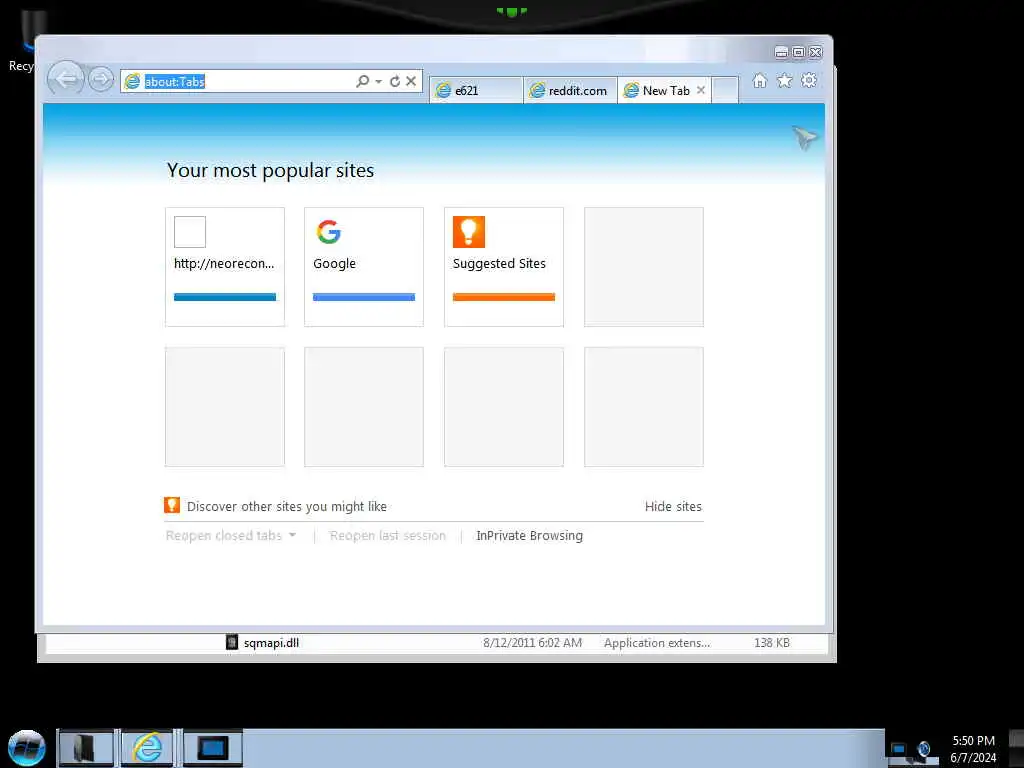1024x768 pixels.
Task: Open the Explorer window taskbar button
Action: coord(86,748)
